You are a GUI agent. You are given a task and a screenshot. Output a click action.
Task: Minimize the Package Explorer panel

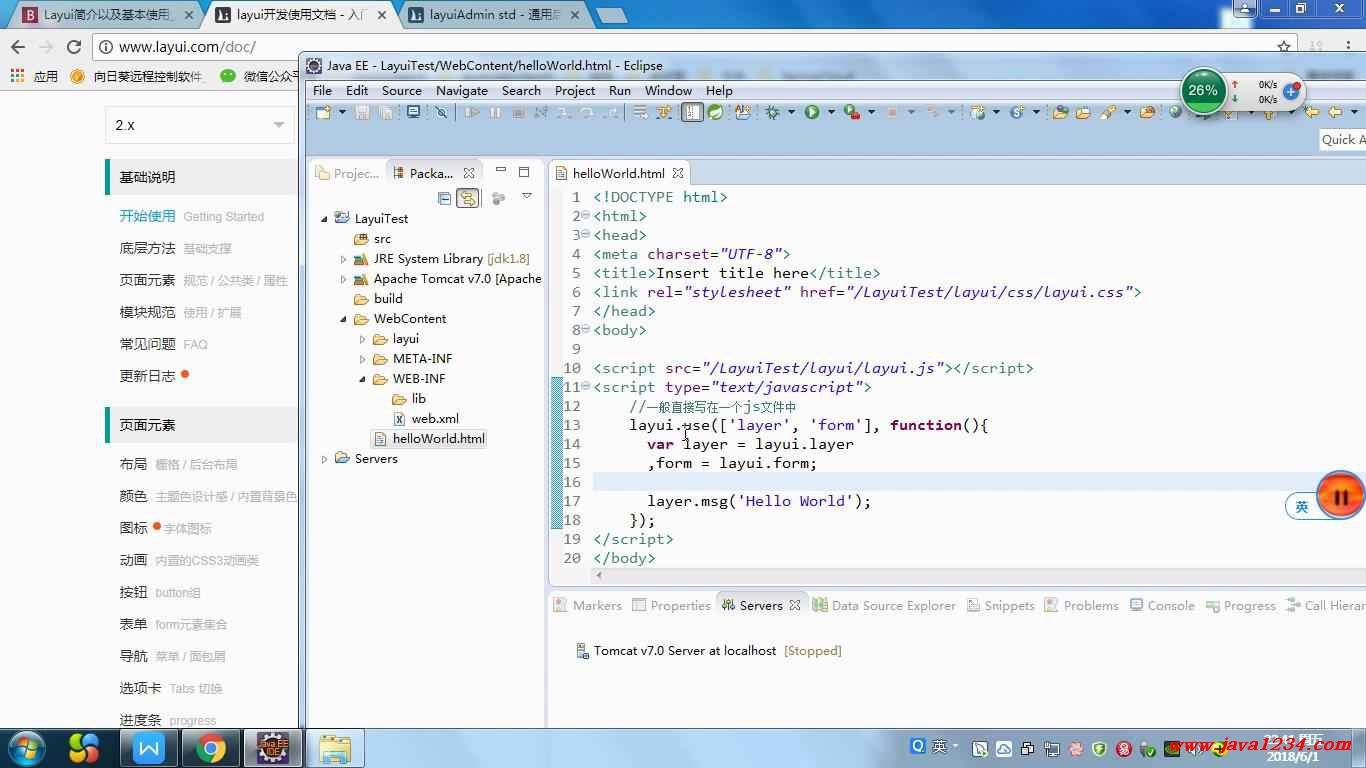(x=501, y=171)
